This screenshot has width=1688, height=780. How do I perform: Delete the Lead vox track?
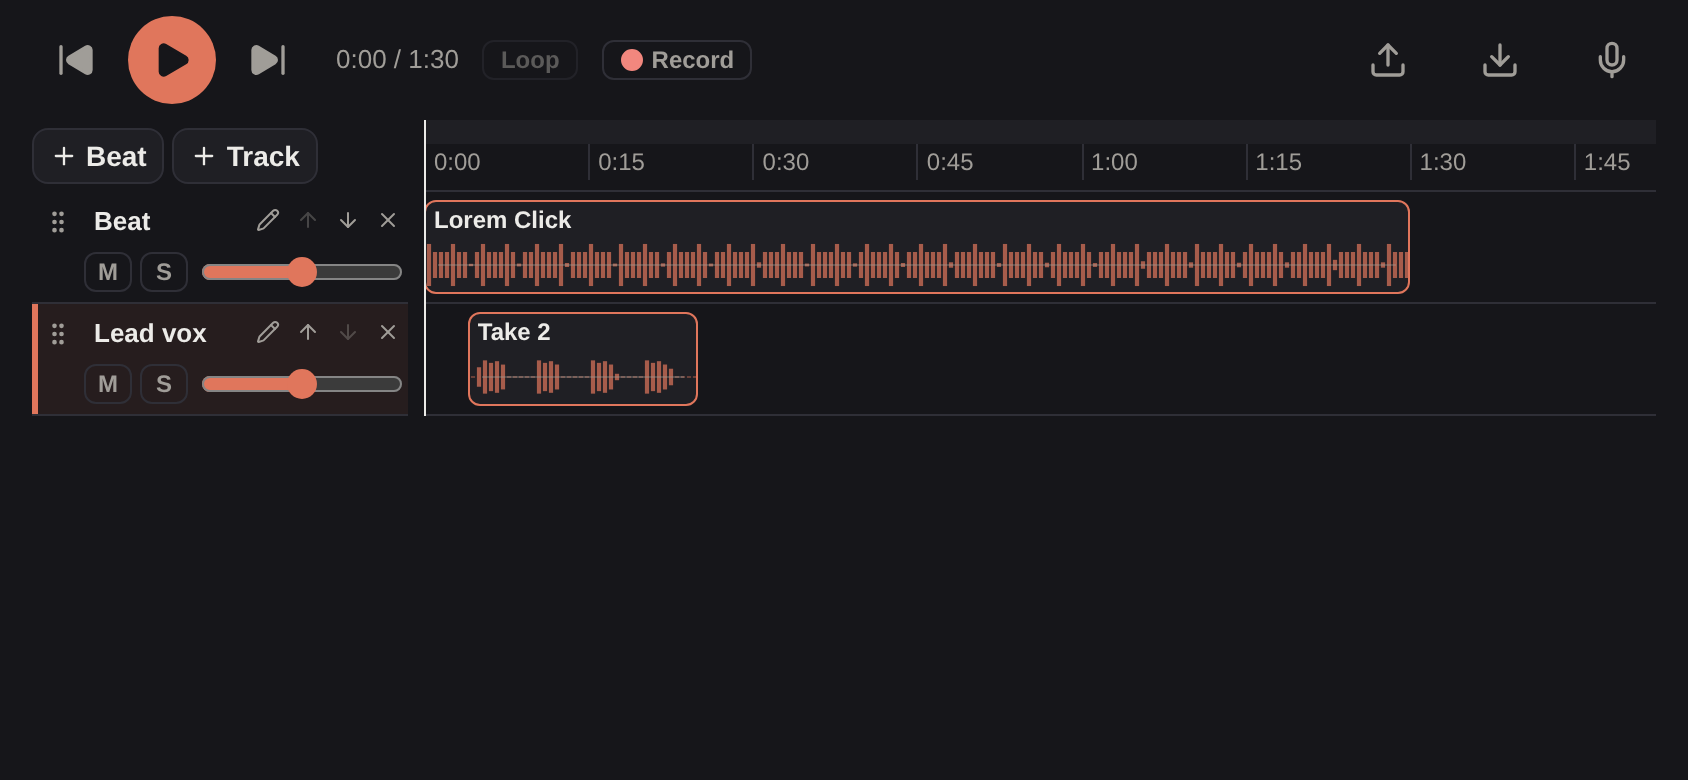point(388,332)
